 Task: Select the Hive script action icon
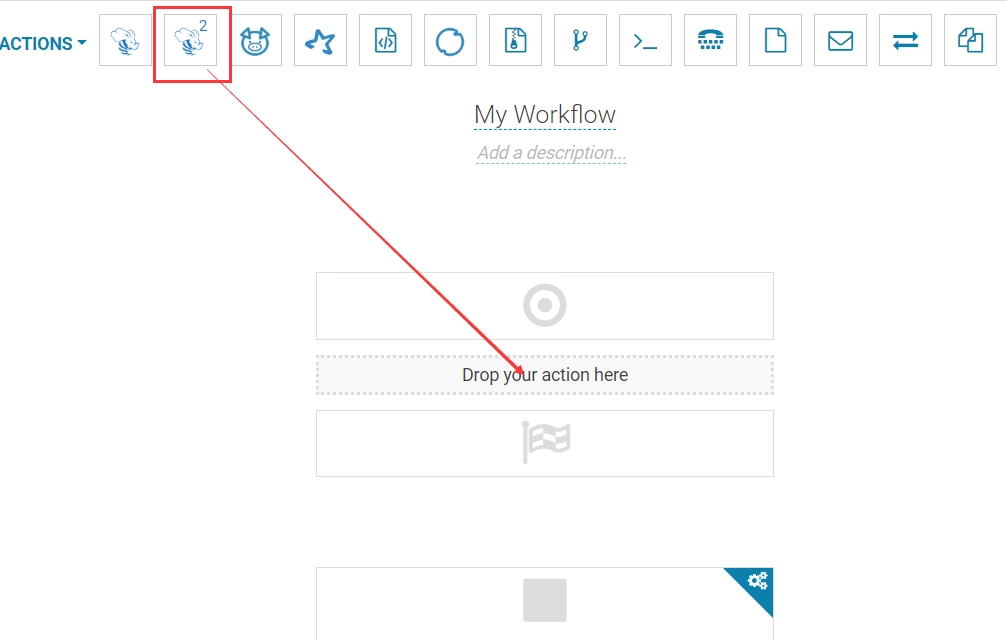[125, 41]
